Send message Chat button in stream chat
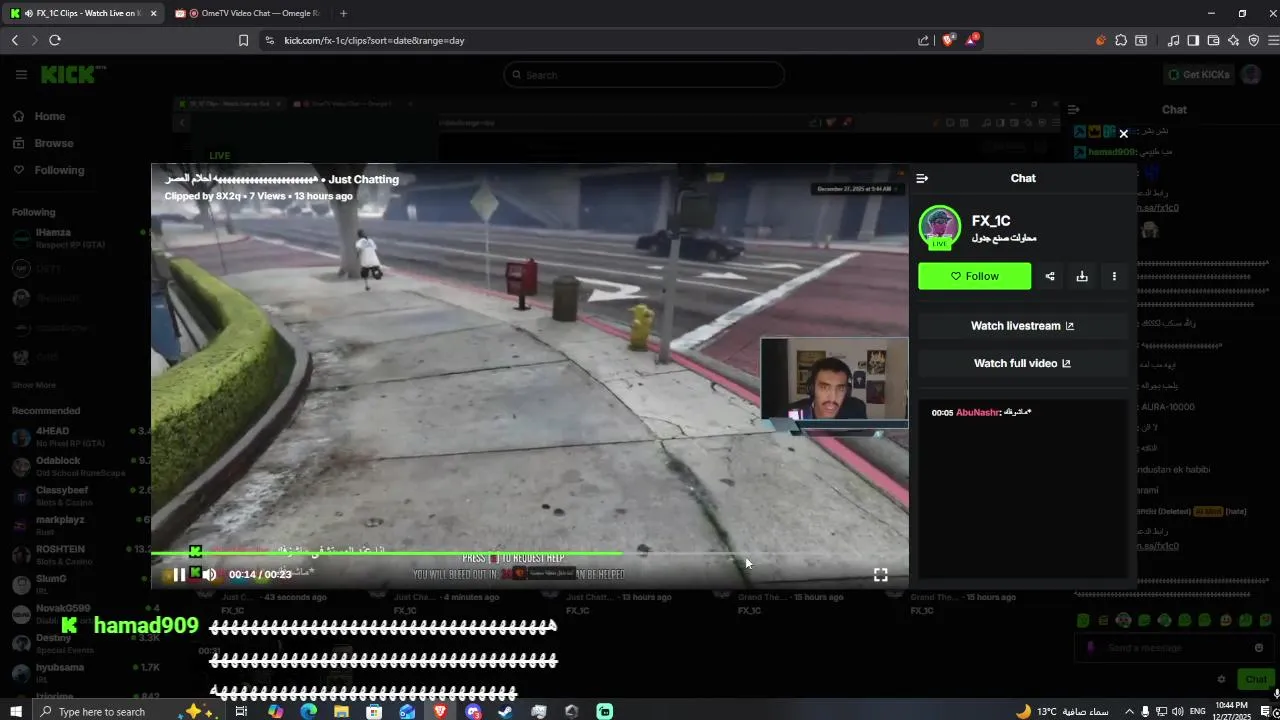The width and height of the screenshot is (1280, 720). (1256, 679)
